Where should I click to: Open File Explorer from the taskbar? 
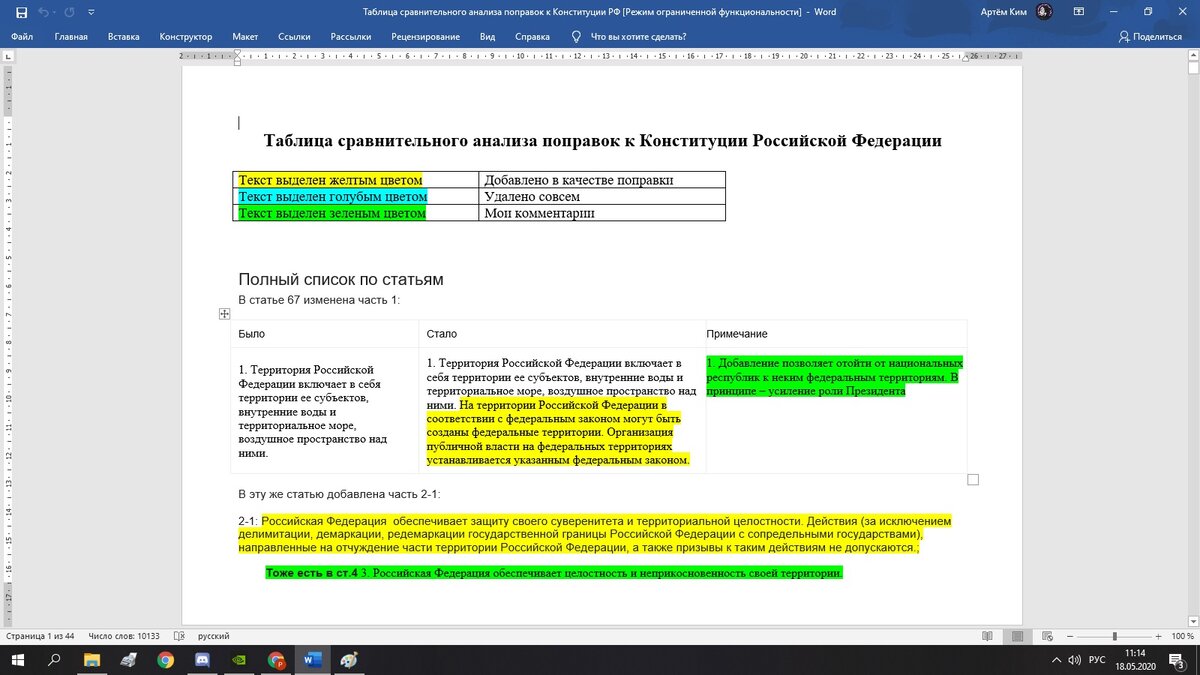coord(92,660)
